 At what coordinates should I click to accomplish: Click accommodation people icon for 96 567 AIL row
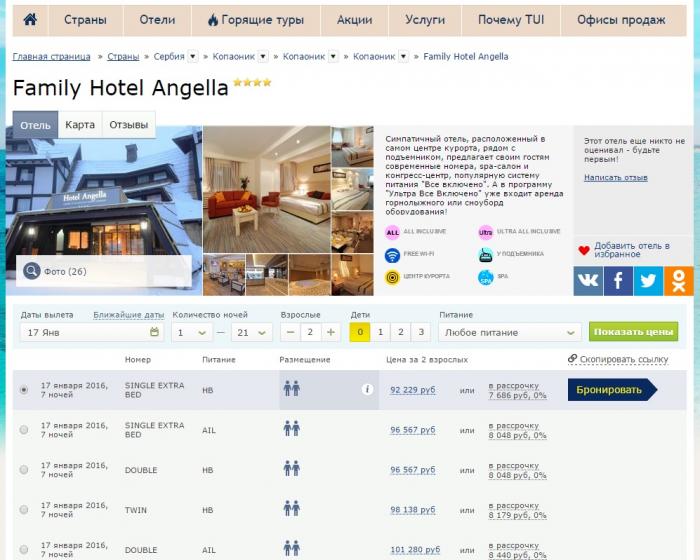292,429
